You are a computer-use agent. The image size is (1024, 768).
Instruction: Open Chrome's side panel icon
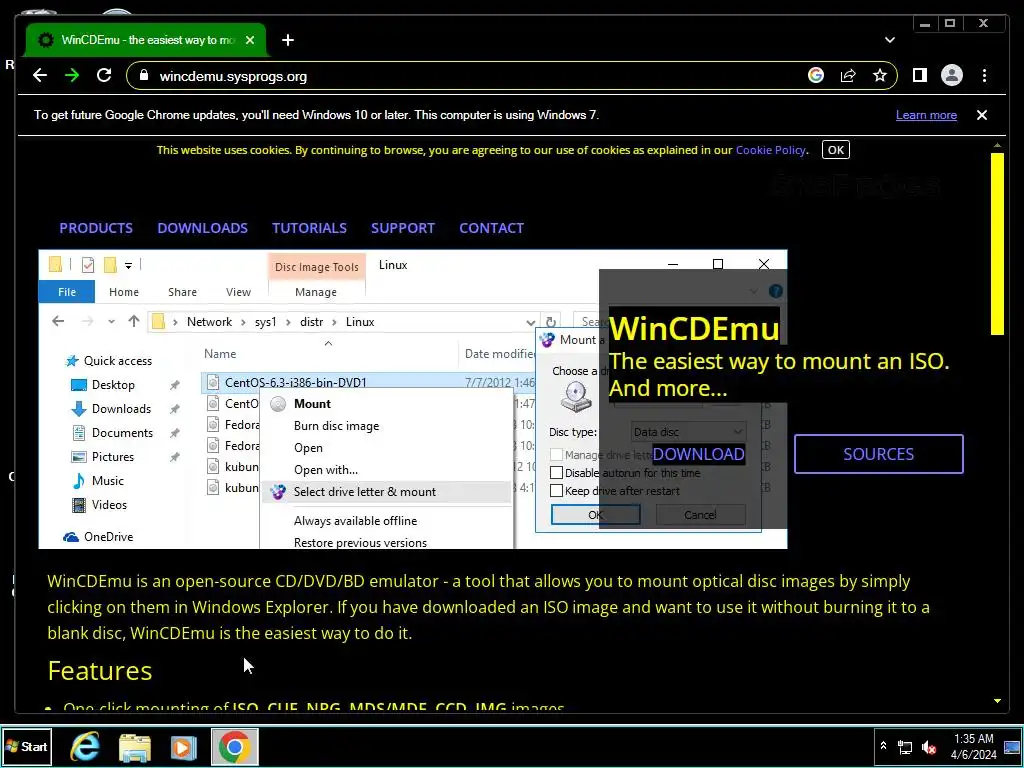click(x=920, y=76)
